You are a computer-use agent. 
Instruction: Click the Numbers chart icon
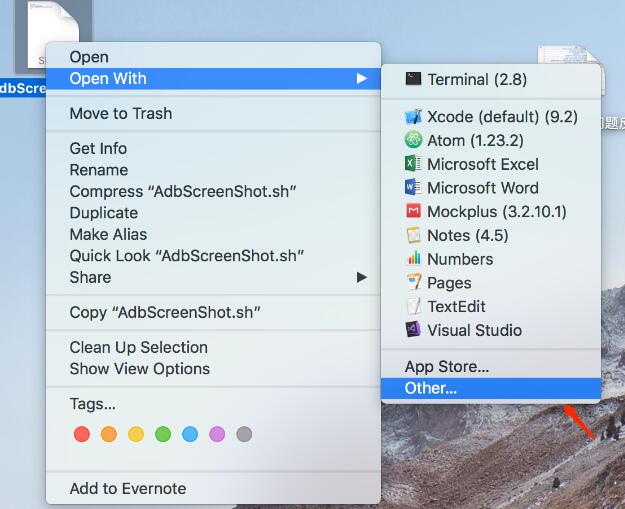[414, 259]
